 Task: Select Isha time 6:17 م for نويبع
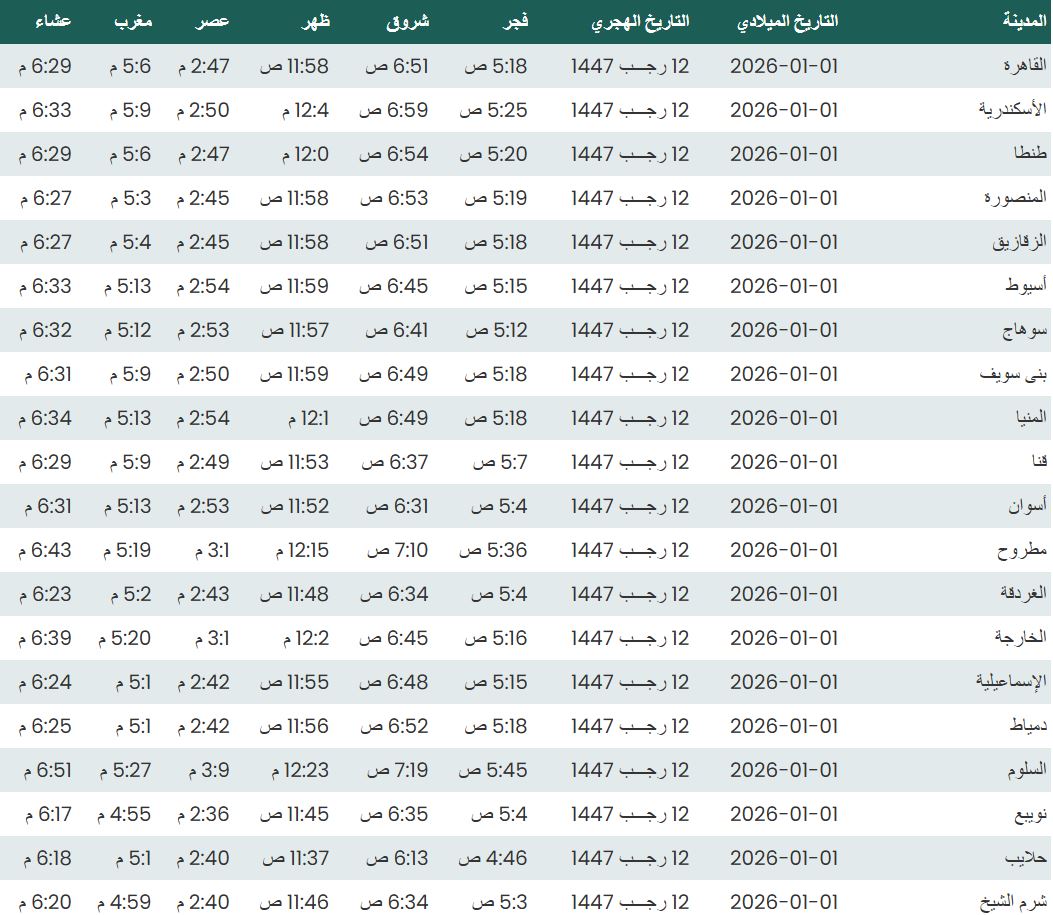48,814
